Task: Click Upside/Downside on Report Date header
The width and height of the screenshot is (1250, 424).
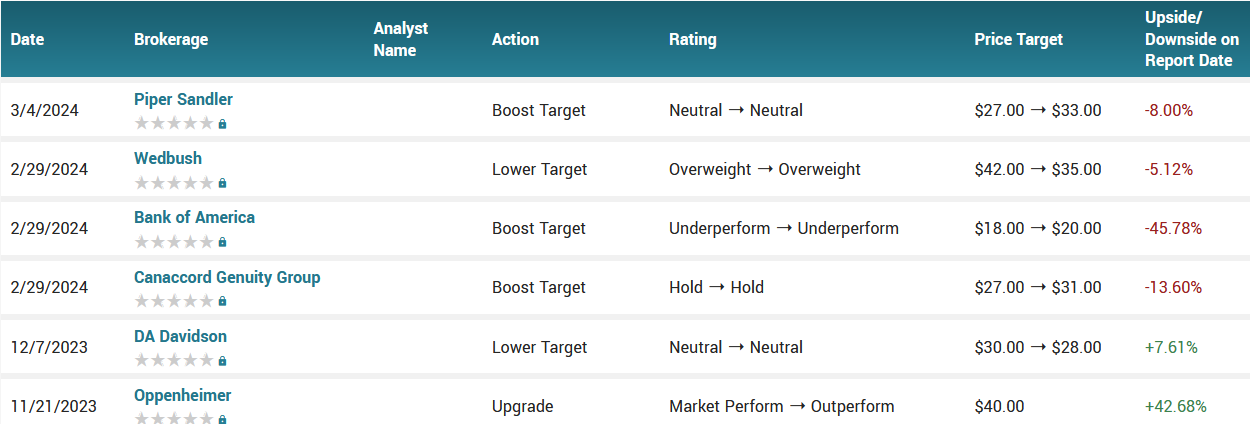Action: pos(1191,40)
